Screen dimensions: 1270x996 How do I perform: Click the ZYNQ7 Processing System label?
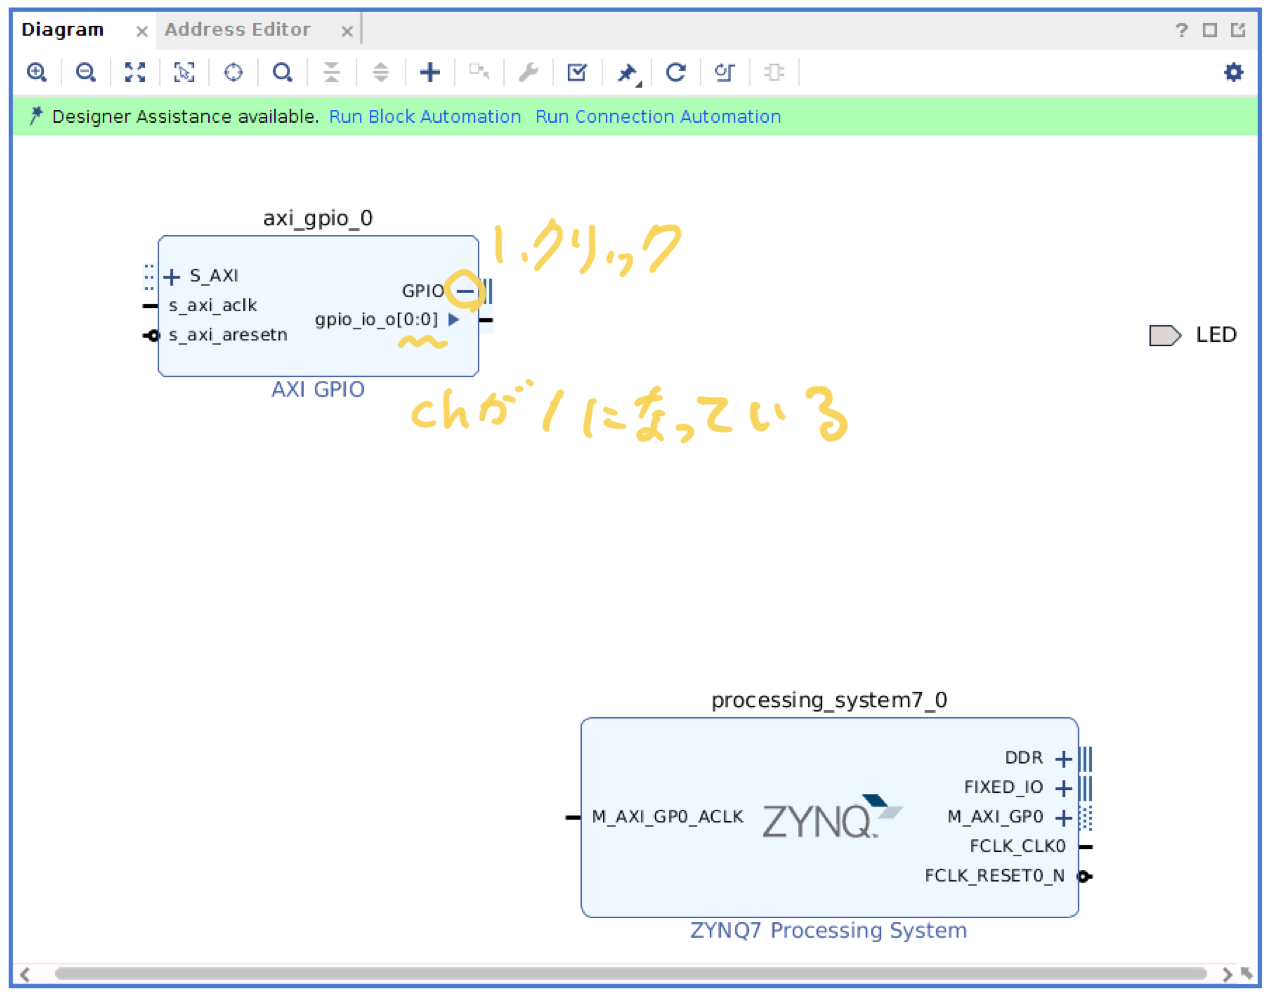click(829, 930)
